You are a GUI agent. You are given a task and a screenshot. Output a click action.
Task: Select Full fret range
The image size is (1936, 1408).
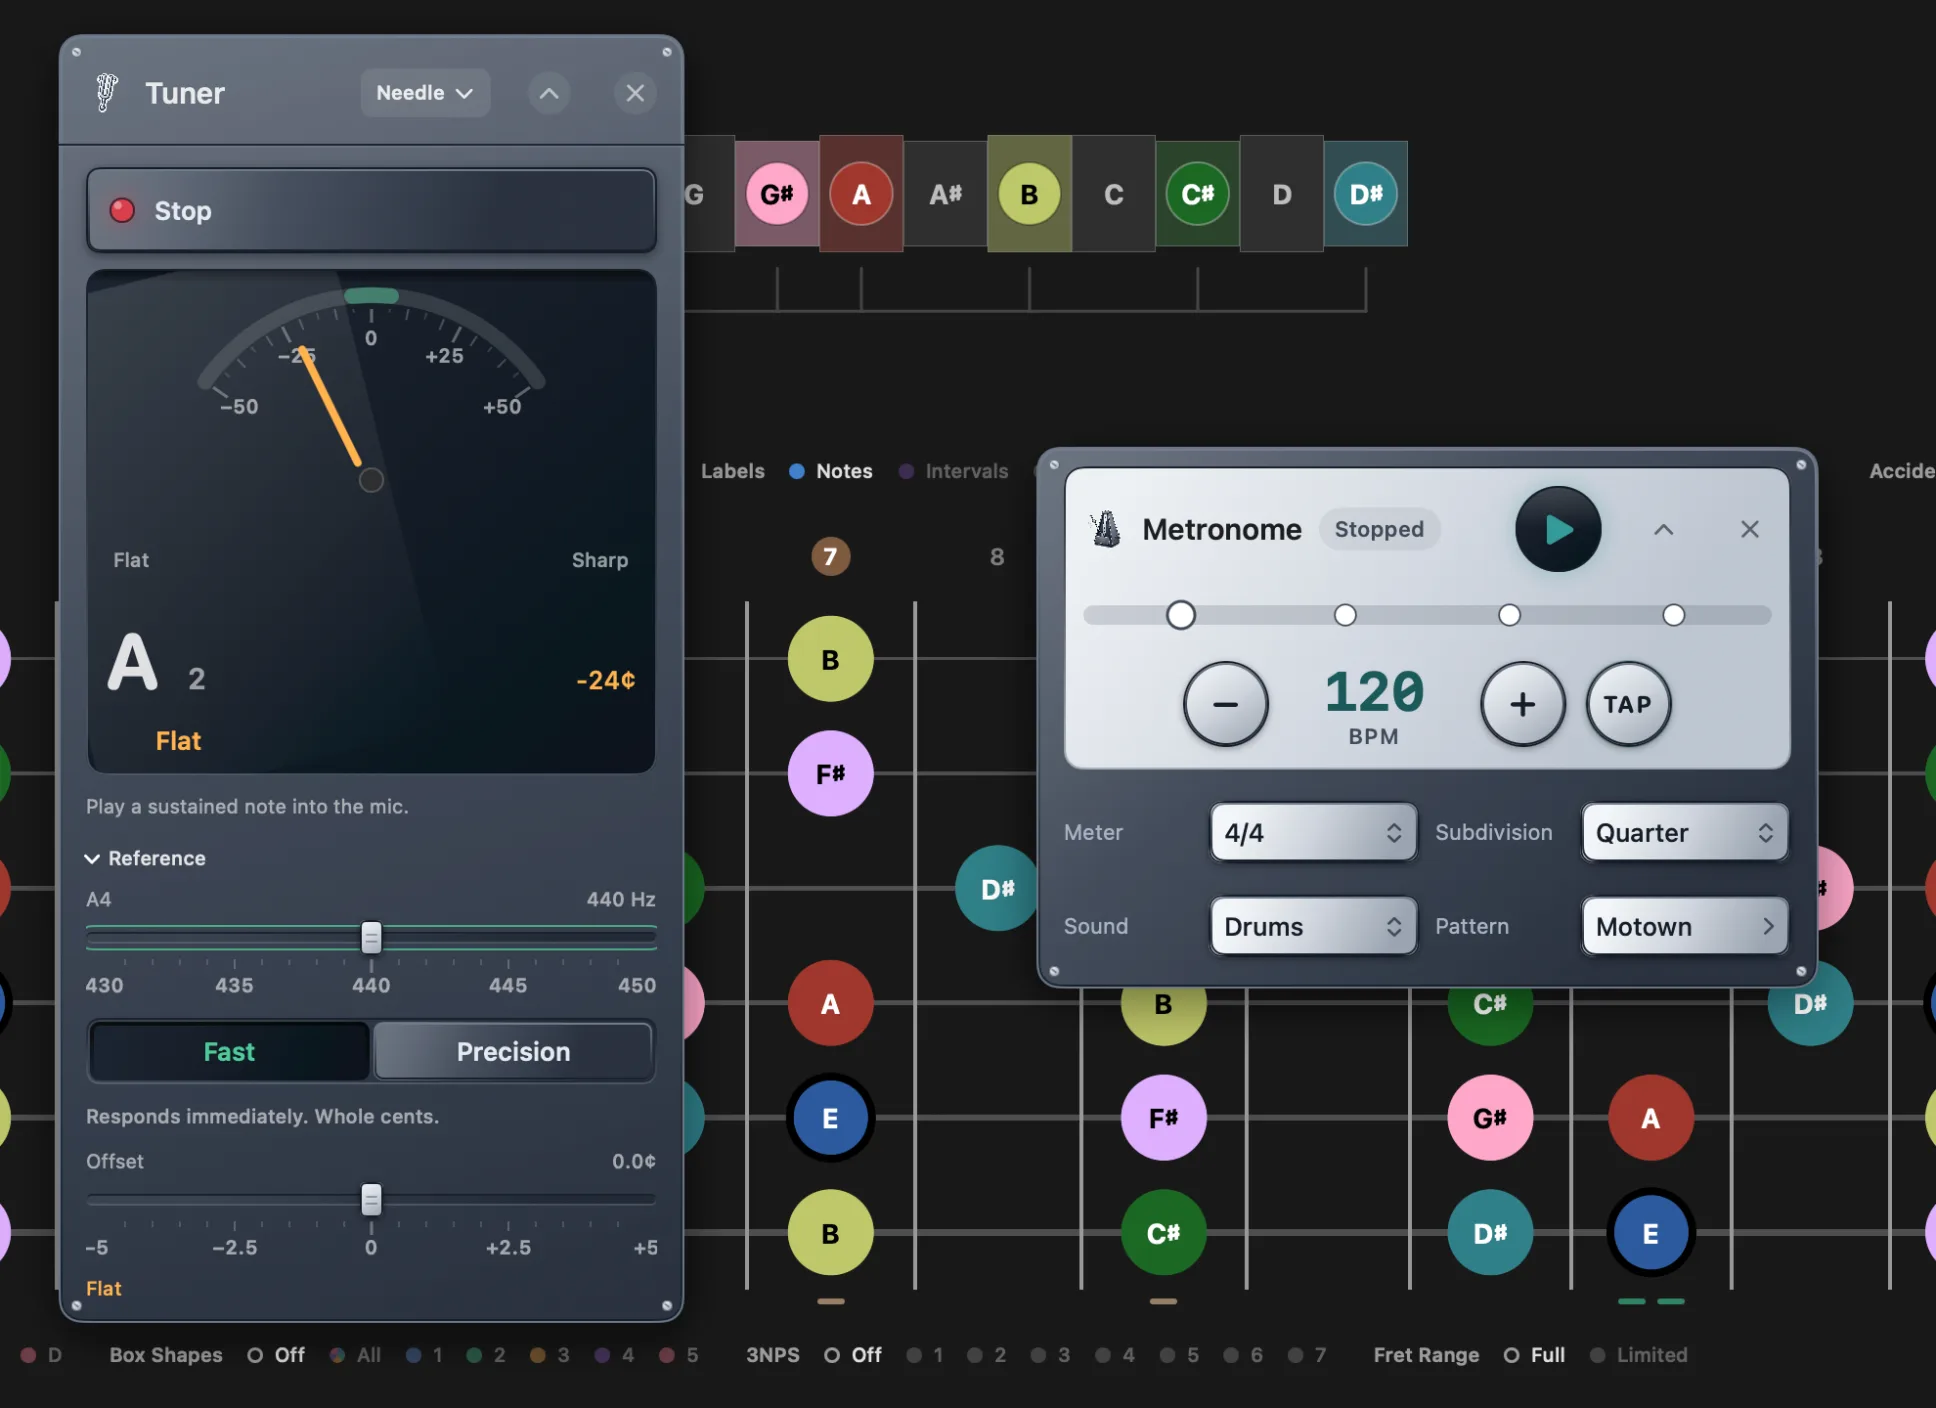[x=1535, y=1355]
